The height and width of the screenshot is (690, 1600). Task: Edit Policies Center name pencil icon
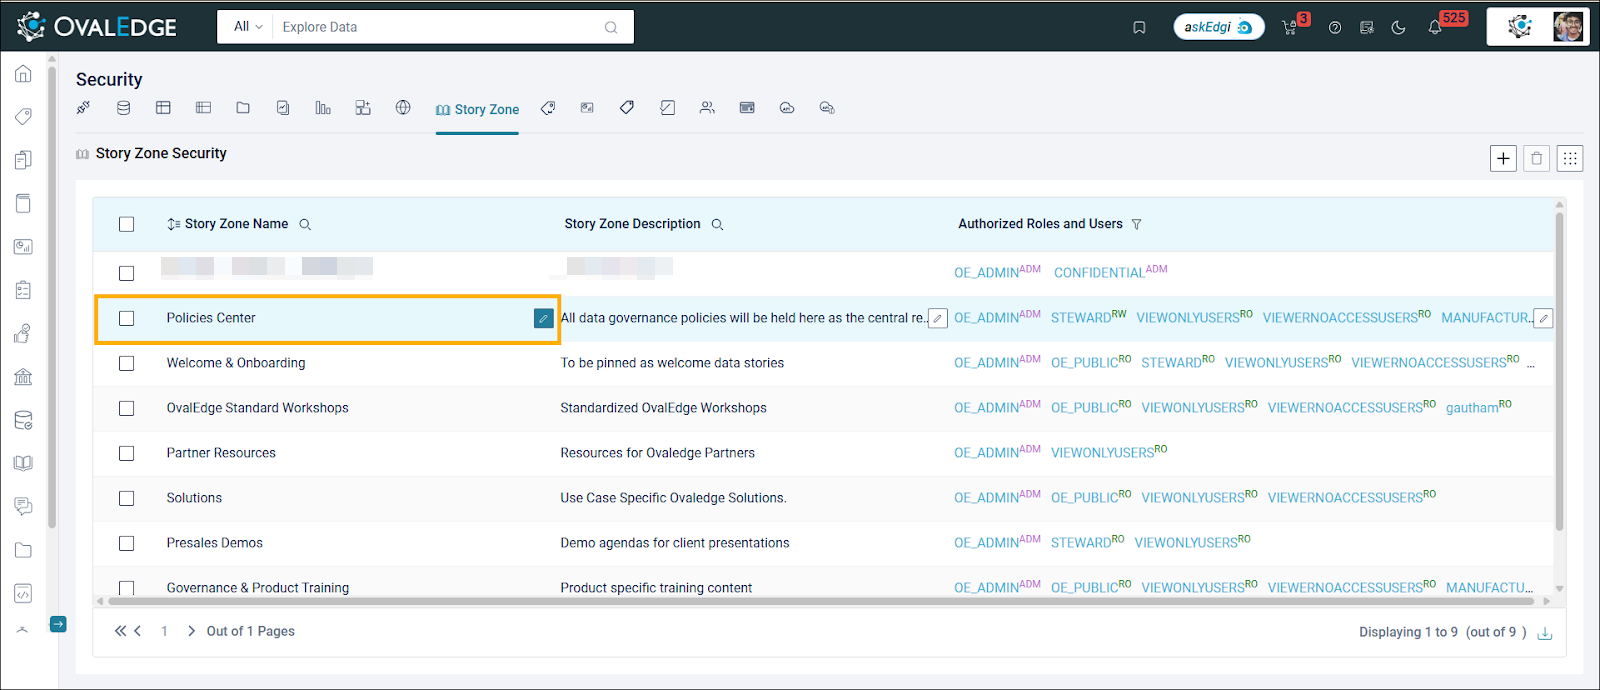(543, 318)
